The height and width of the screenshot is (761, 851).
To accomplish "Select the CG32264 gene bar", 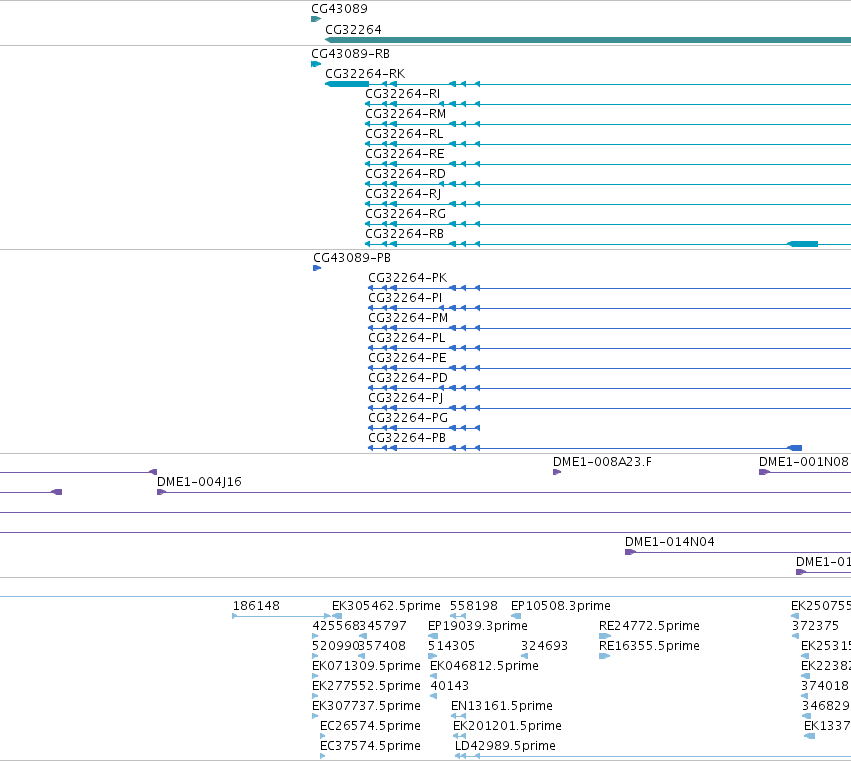I will pos(588,40).
